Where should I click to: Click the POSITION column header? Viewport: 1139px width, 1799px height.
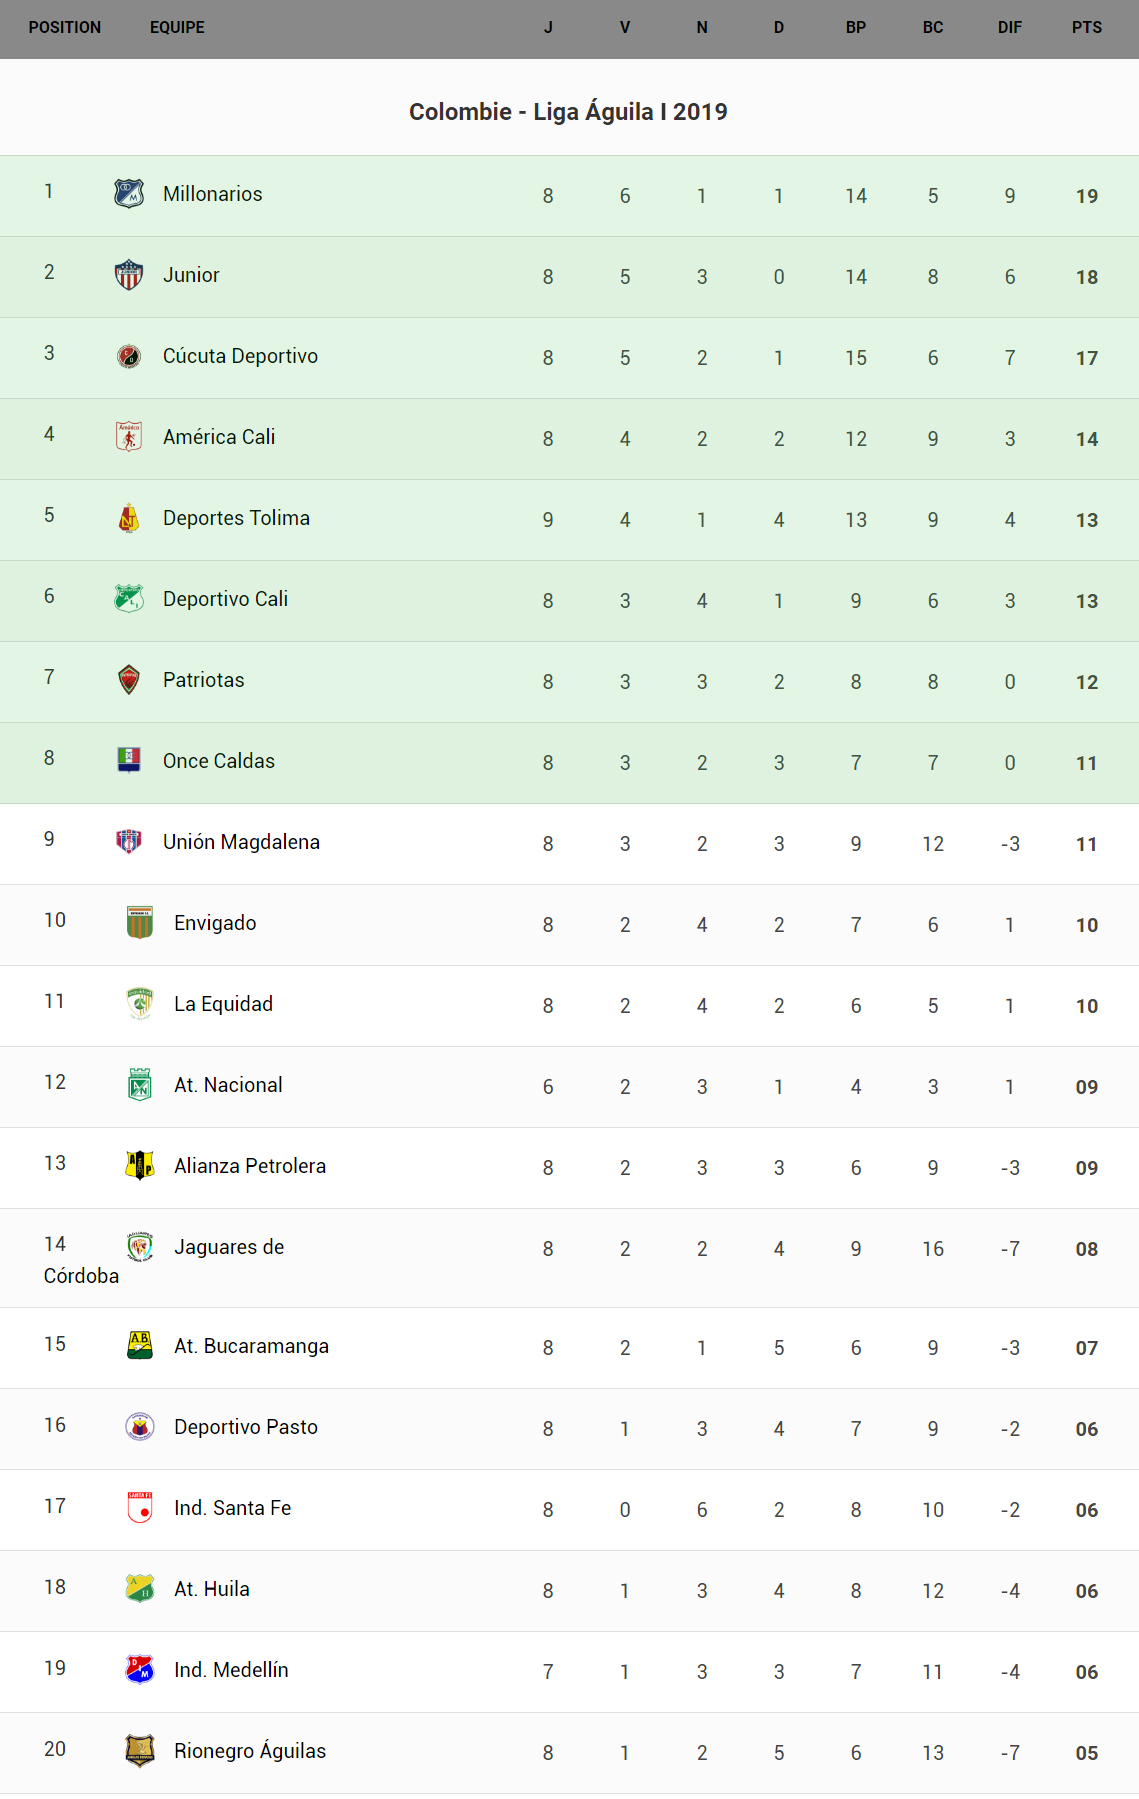(65, 28)
